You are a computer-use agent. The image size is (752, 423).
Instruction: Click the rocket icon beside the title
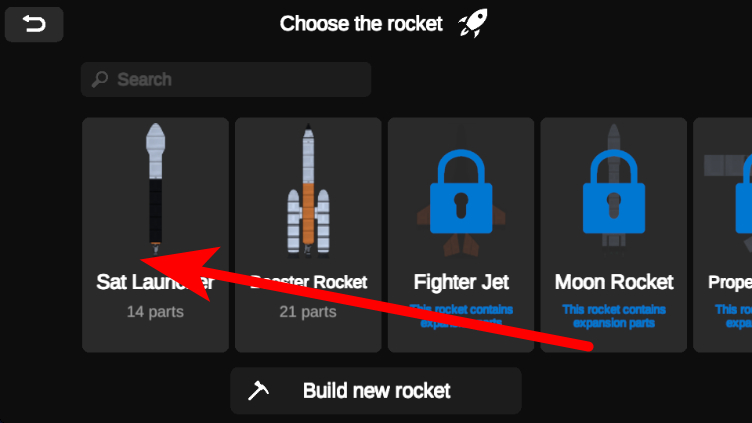[x=473, y=24]
